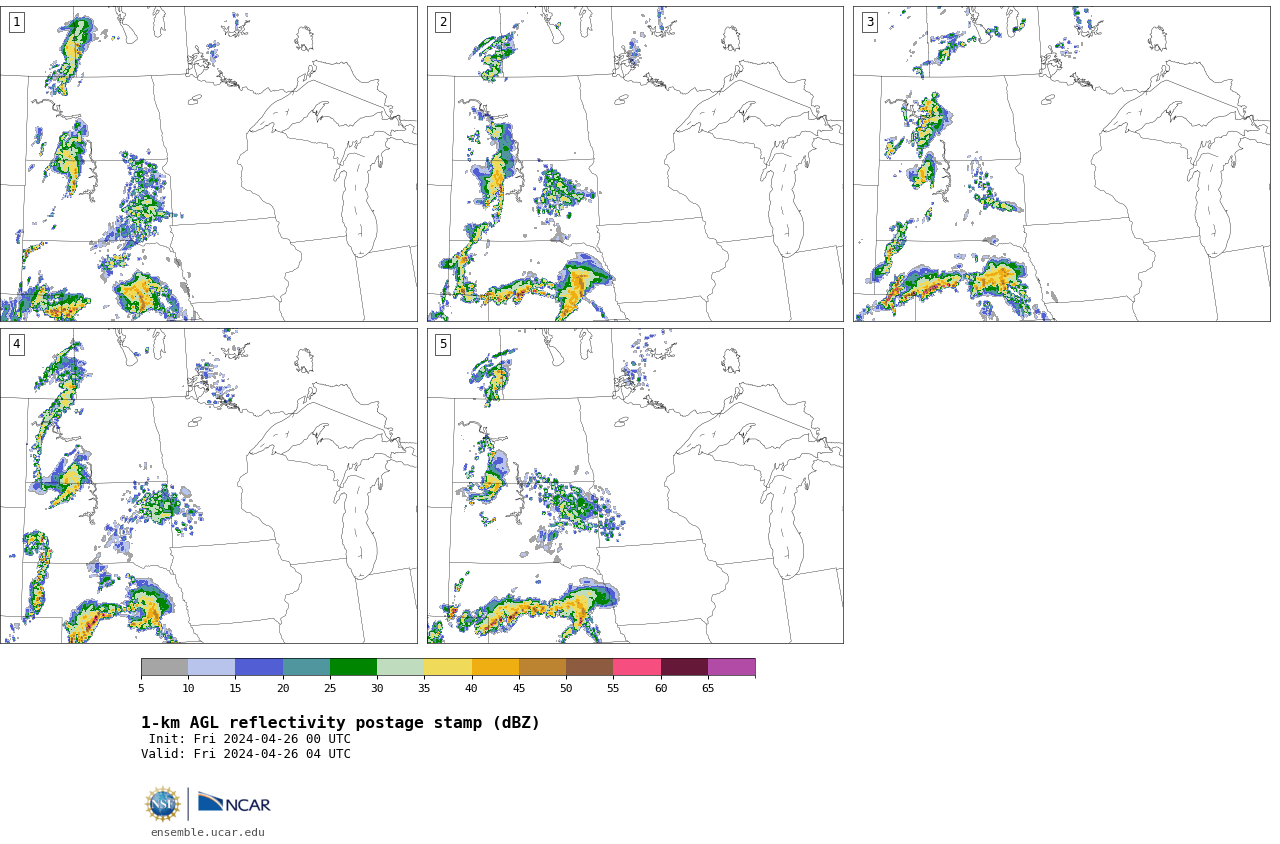Click the maroon 60-65 dBZ swatch
This screenshot has width=1280, height=844.
click(x=684, y=667)
